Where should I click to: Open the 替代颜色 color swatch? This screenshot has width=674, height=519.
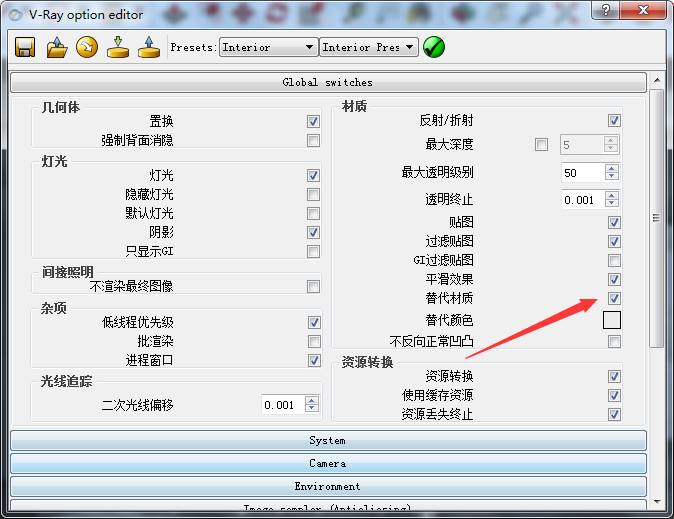pos(612,321)
